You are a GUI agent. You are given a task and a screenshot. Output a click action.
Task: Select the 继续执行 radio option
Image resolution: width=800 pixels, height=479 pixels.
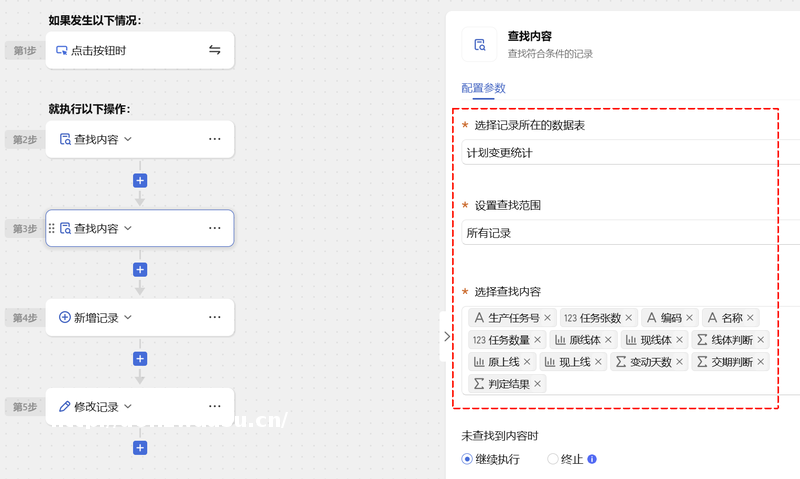coord(467,459)
